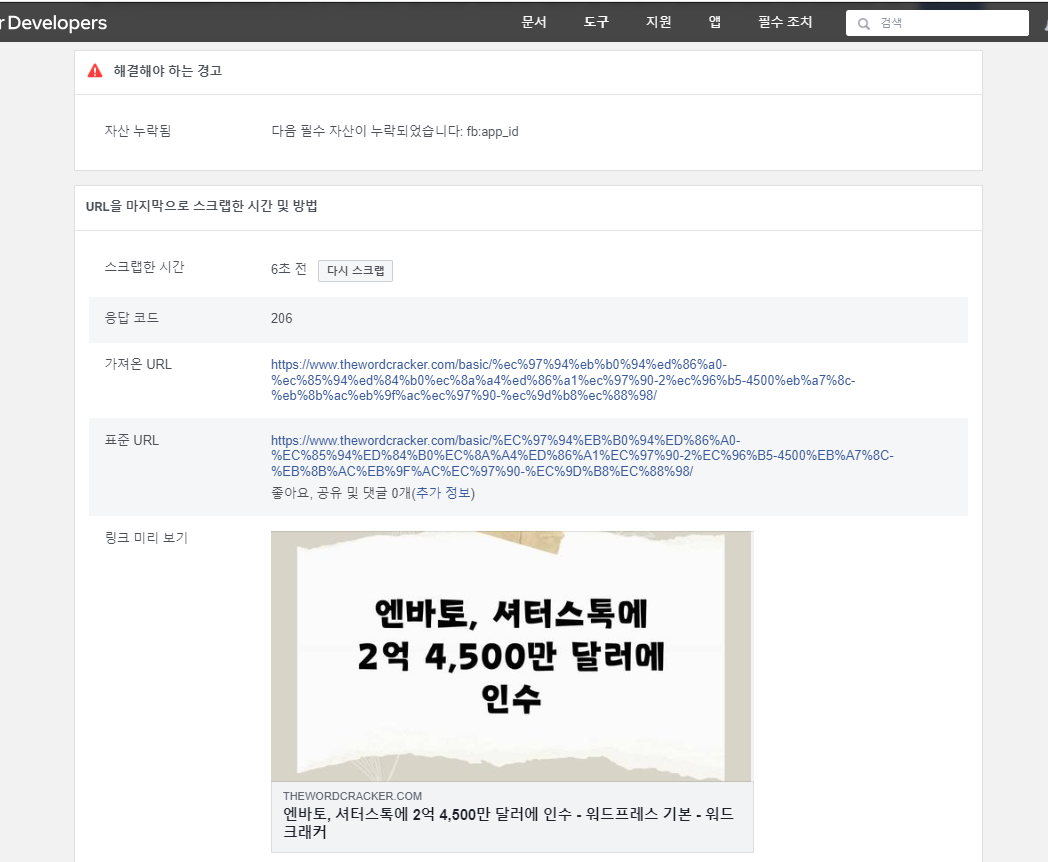This screenshot has width=1048, height=862.
Task: Click the Developers logo in header
Action: tap(53, 23)
